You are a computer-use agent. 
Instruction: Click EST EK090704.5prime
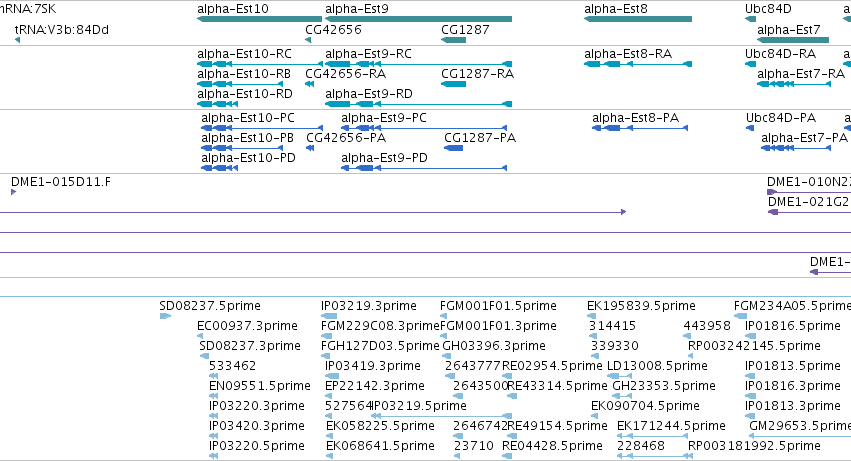pyautogui.click(x=645, y=406)
